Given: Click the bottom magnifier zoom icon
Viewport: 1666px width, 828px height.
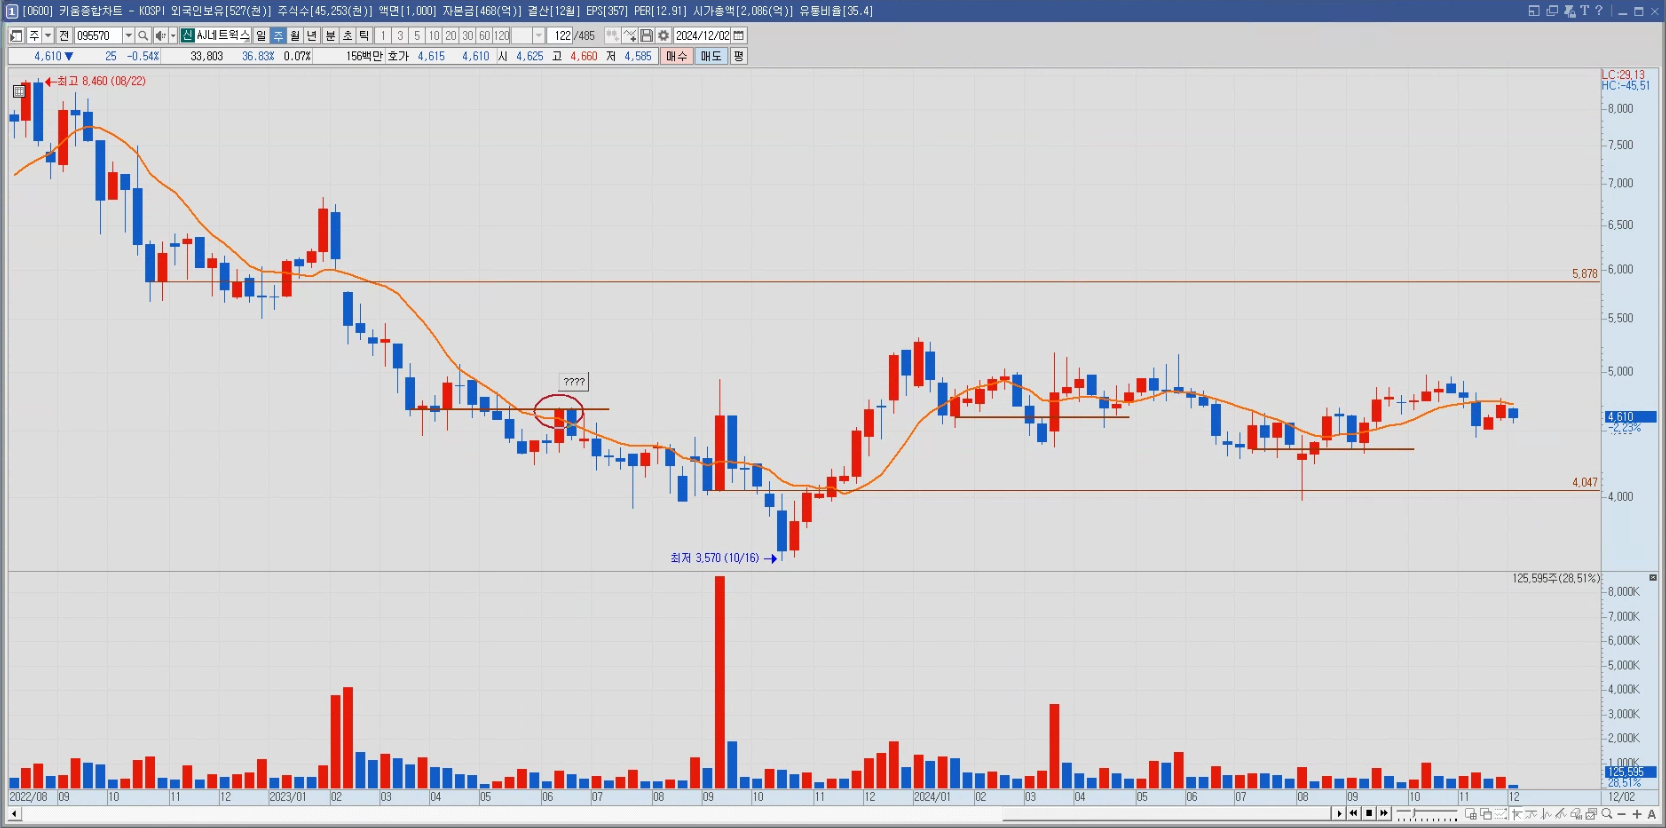Looking at the screenshot, I should click(x=1607, y=814).
